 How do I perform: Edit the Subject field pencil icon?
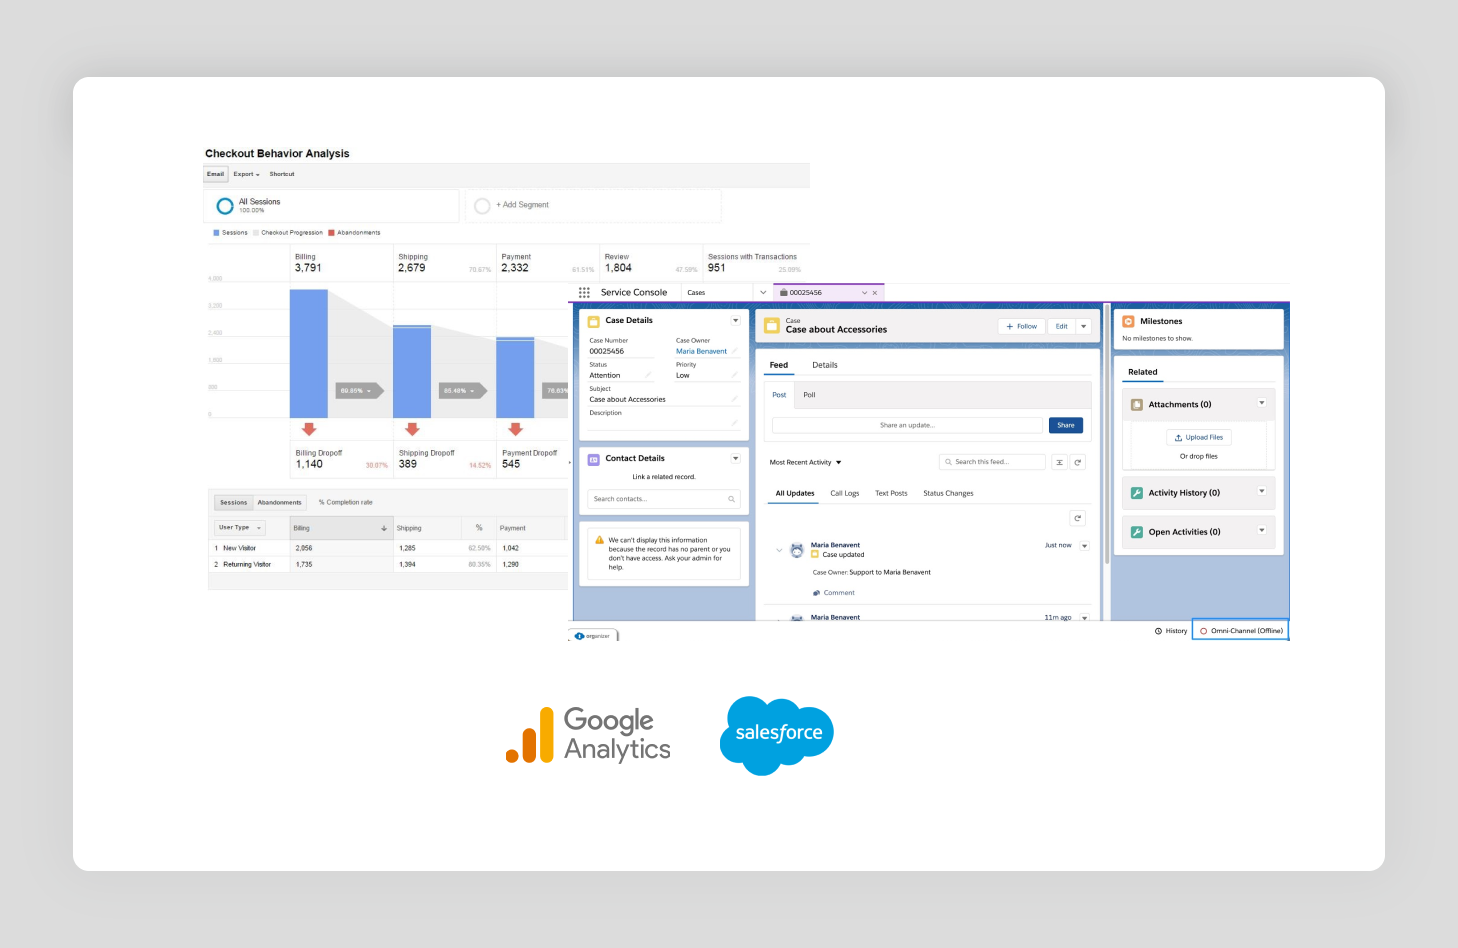tap(734, 399)
